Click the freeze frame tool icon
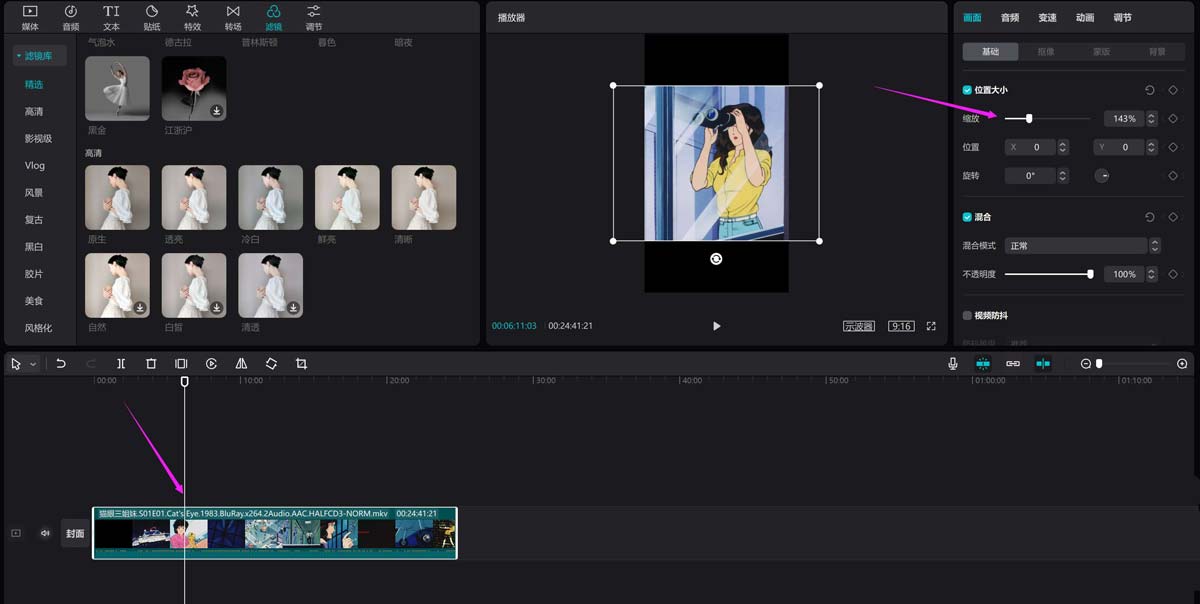 coord(181,364)
